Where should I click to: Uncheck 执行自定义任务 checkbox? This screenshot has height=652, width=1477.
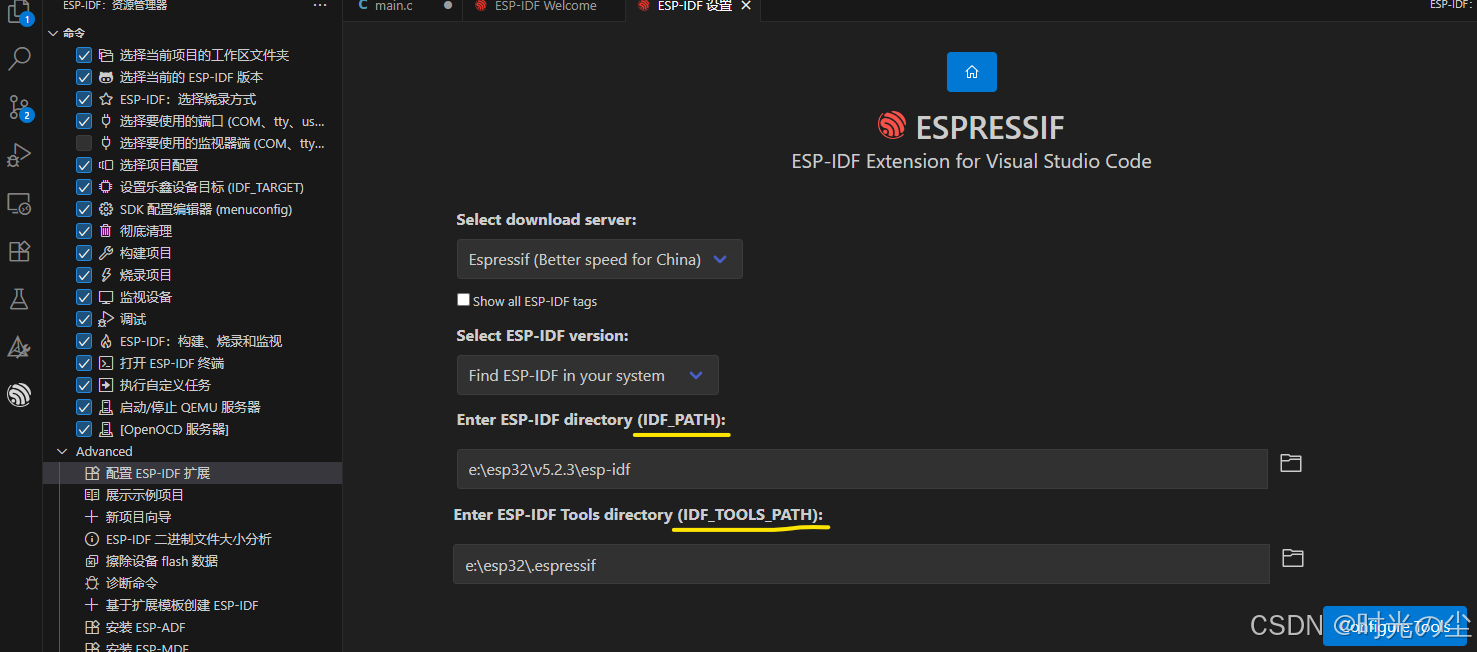[x=84, y=385]
